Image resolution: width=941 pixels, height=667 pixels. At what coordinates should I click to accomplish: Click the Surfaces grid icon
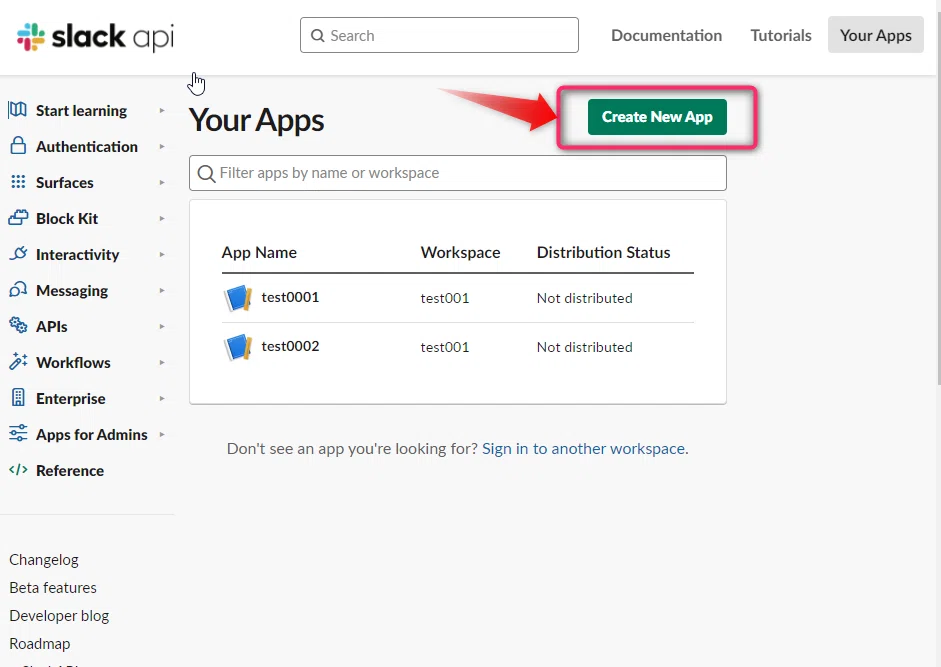point(18,182)
